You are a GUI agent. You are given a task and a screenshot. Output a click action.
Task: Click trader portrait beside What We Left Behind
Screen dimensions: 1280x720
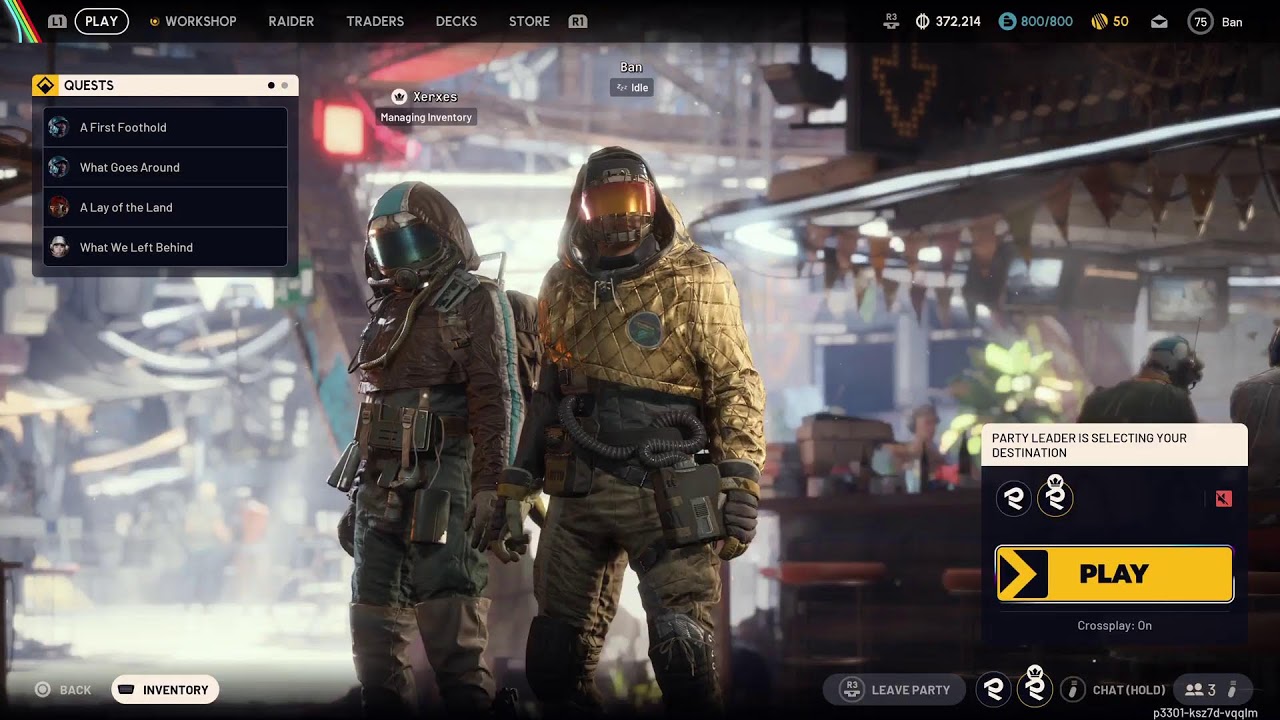(x=59, y=247)
